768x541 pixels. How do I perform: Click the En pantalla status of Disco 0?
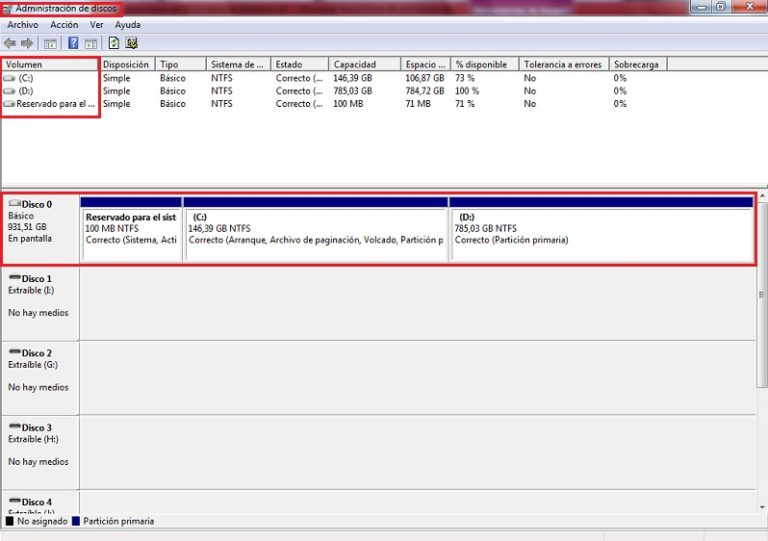30,238
